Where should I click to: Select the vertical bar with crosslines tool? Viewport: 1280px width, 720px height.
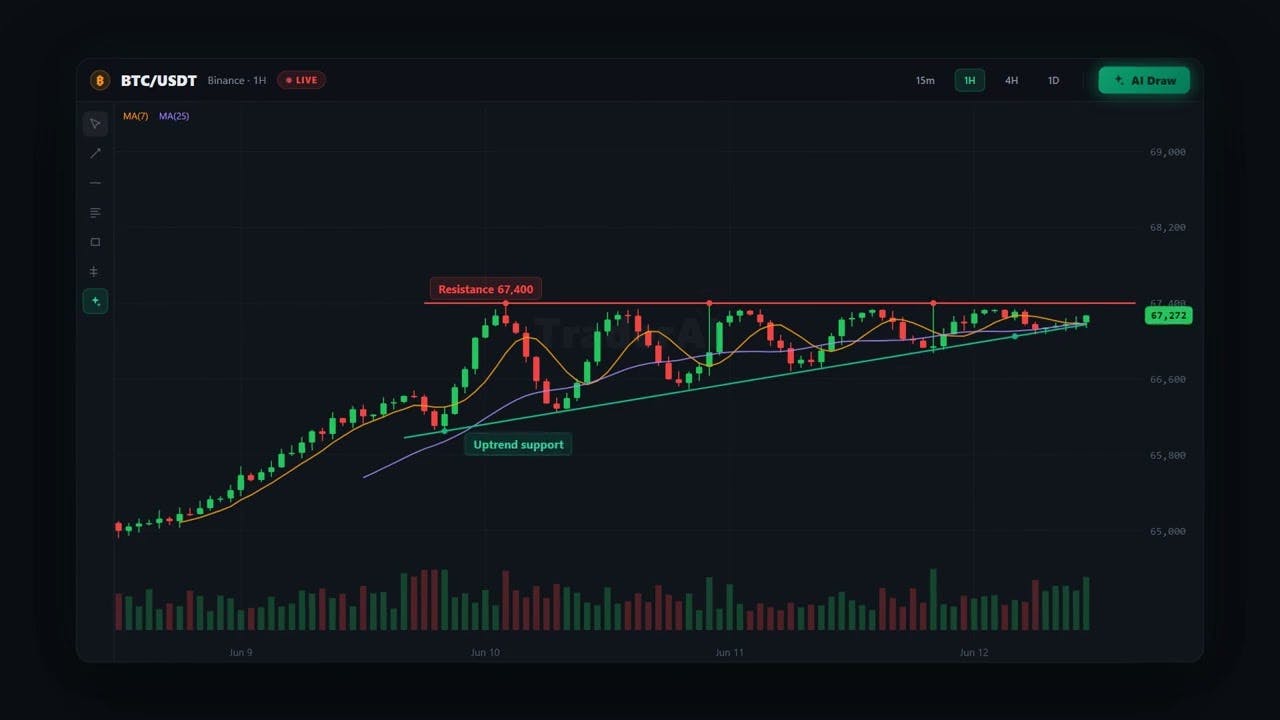95,272
